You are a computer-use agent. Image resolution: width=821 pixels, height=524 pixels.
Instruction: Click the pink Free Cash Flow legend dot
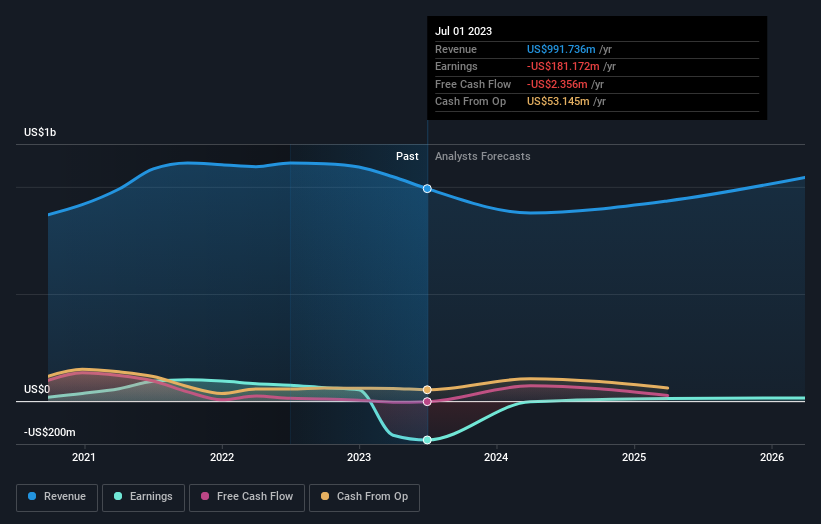205,496
